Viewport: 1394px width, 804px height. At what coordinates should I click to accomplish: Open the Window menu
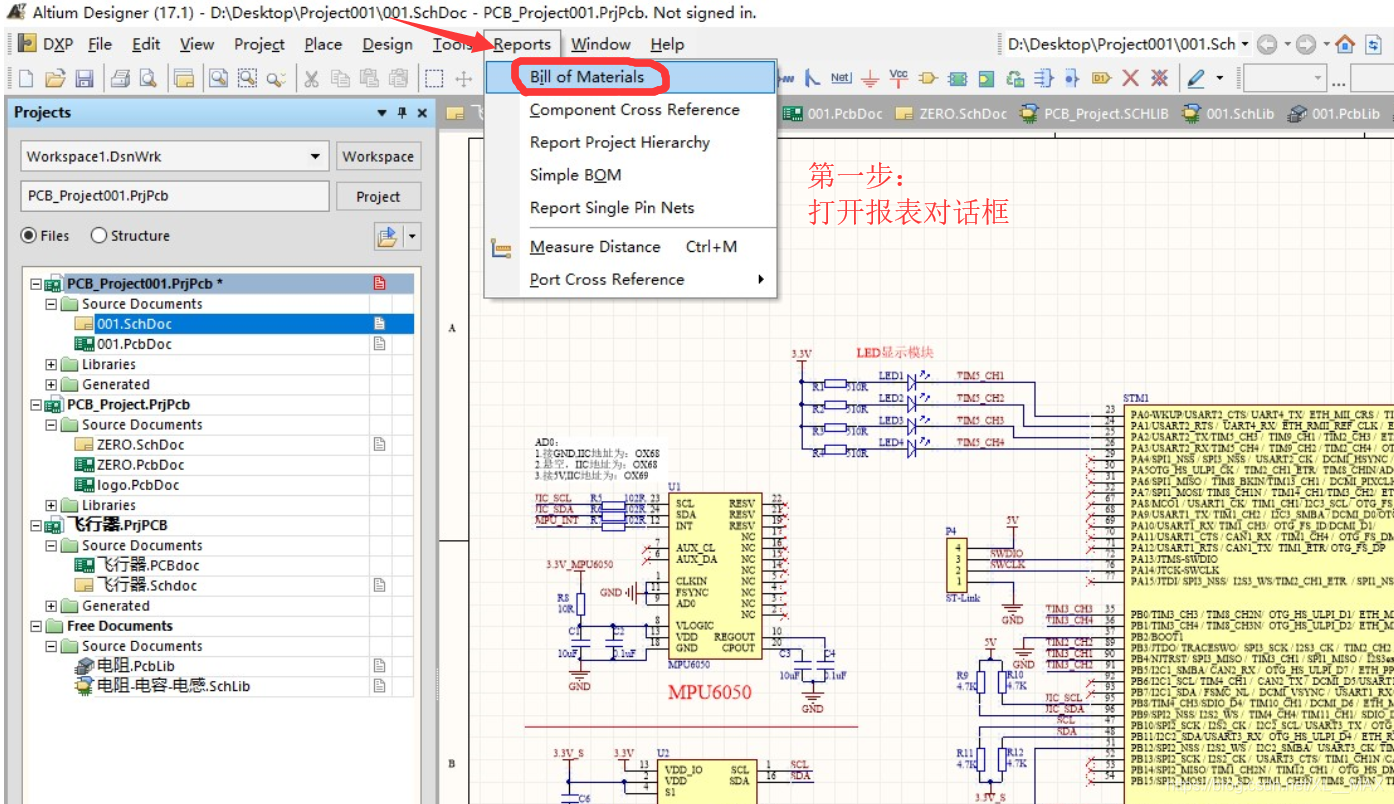[x=600, y=44]
